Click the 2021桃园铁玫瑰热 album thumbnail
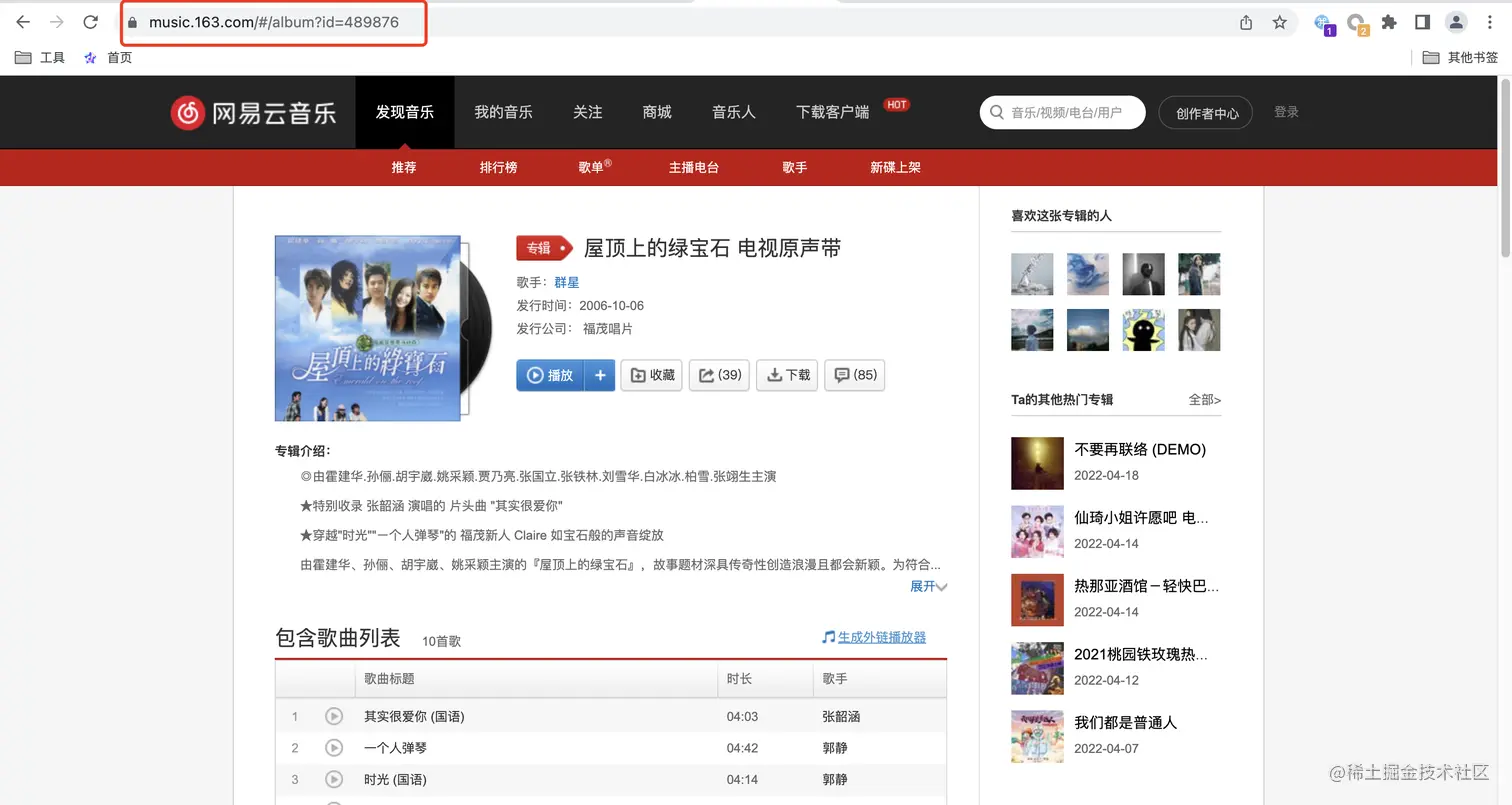The height and width of the screenshot is (805, 1512). (1037, 668)
